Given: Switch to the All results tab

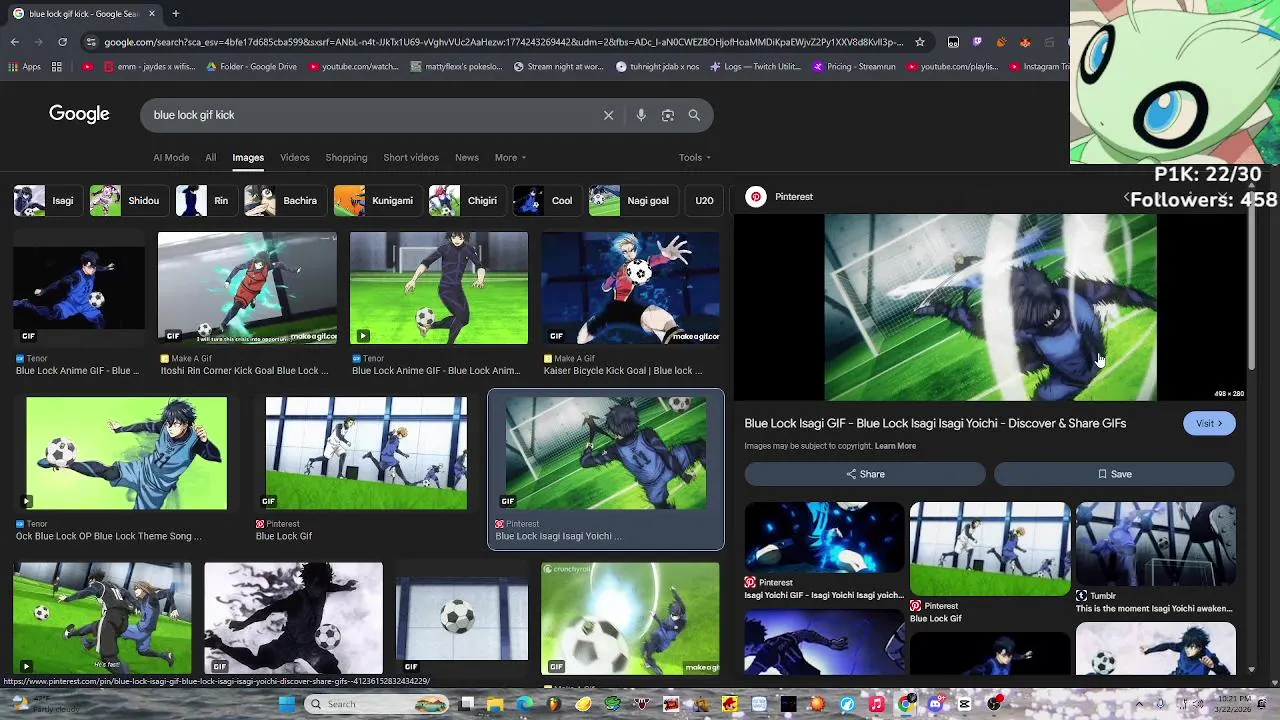Looking at the screenshot, I should [x=210, y=157].
